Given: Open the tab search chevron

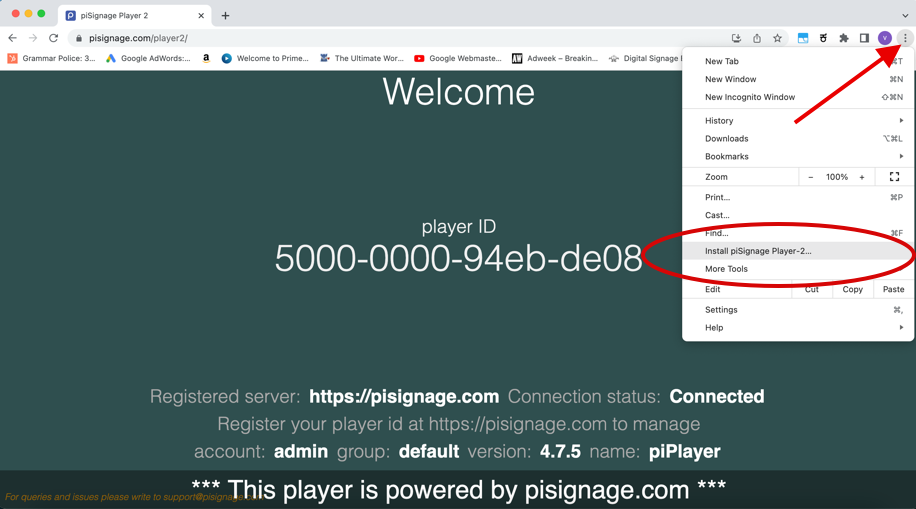Looking at the screenshot, I should (905, 16).
